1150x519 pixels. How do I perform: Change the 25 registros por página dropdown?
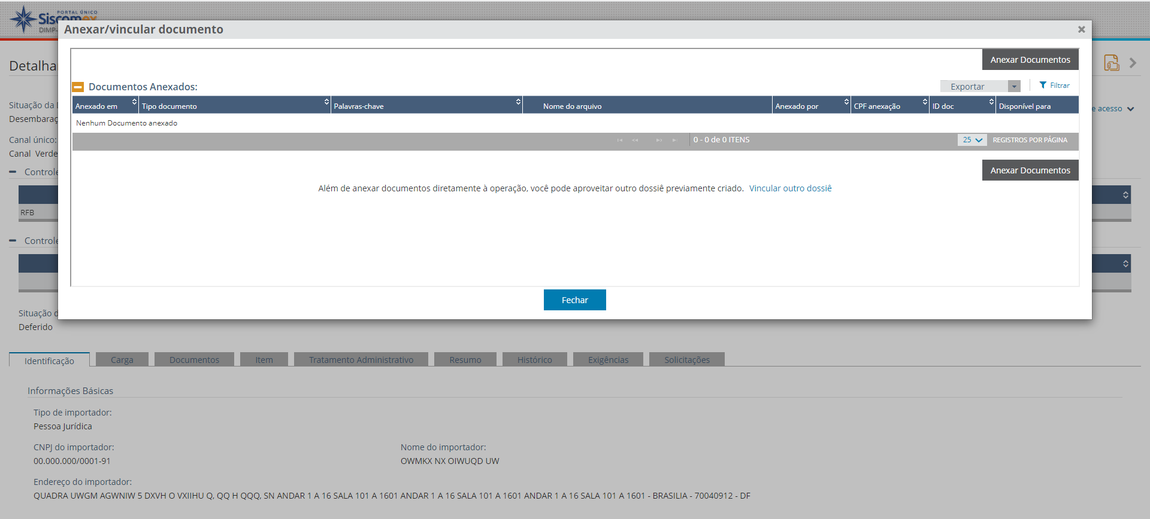pos(972,139)
